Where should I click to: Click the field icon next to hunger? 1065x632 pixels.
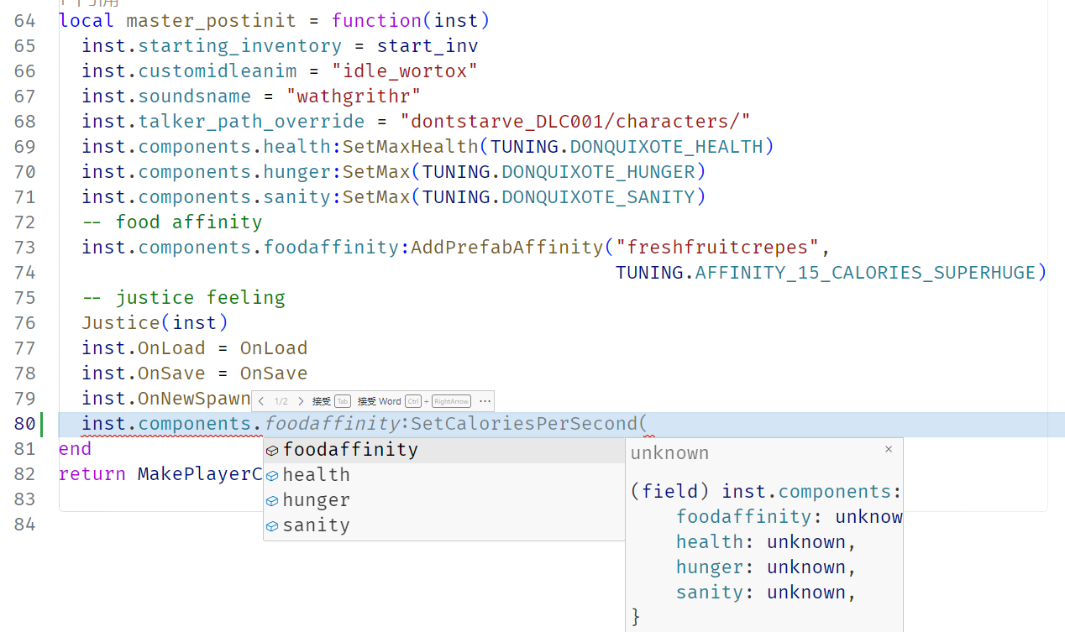(272, 501)
